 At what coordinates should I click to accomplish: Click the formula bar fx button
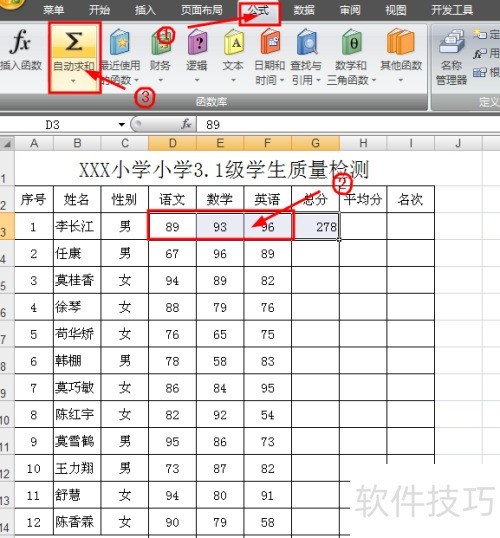pos(186,124)
